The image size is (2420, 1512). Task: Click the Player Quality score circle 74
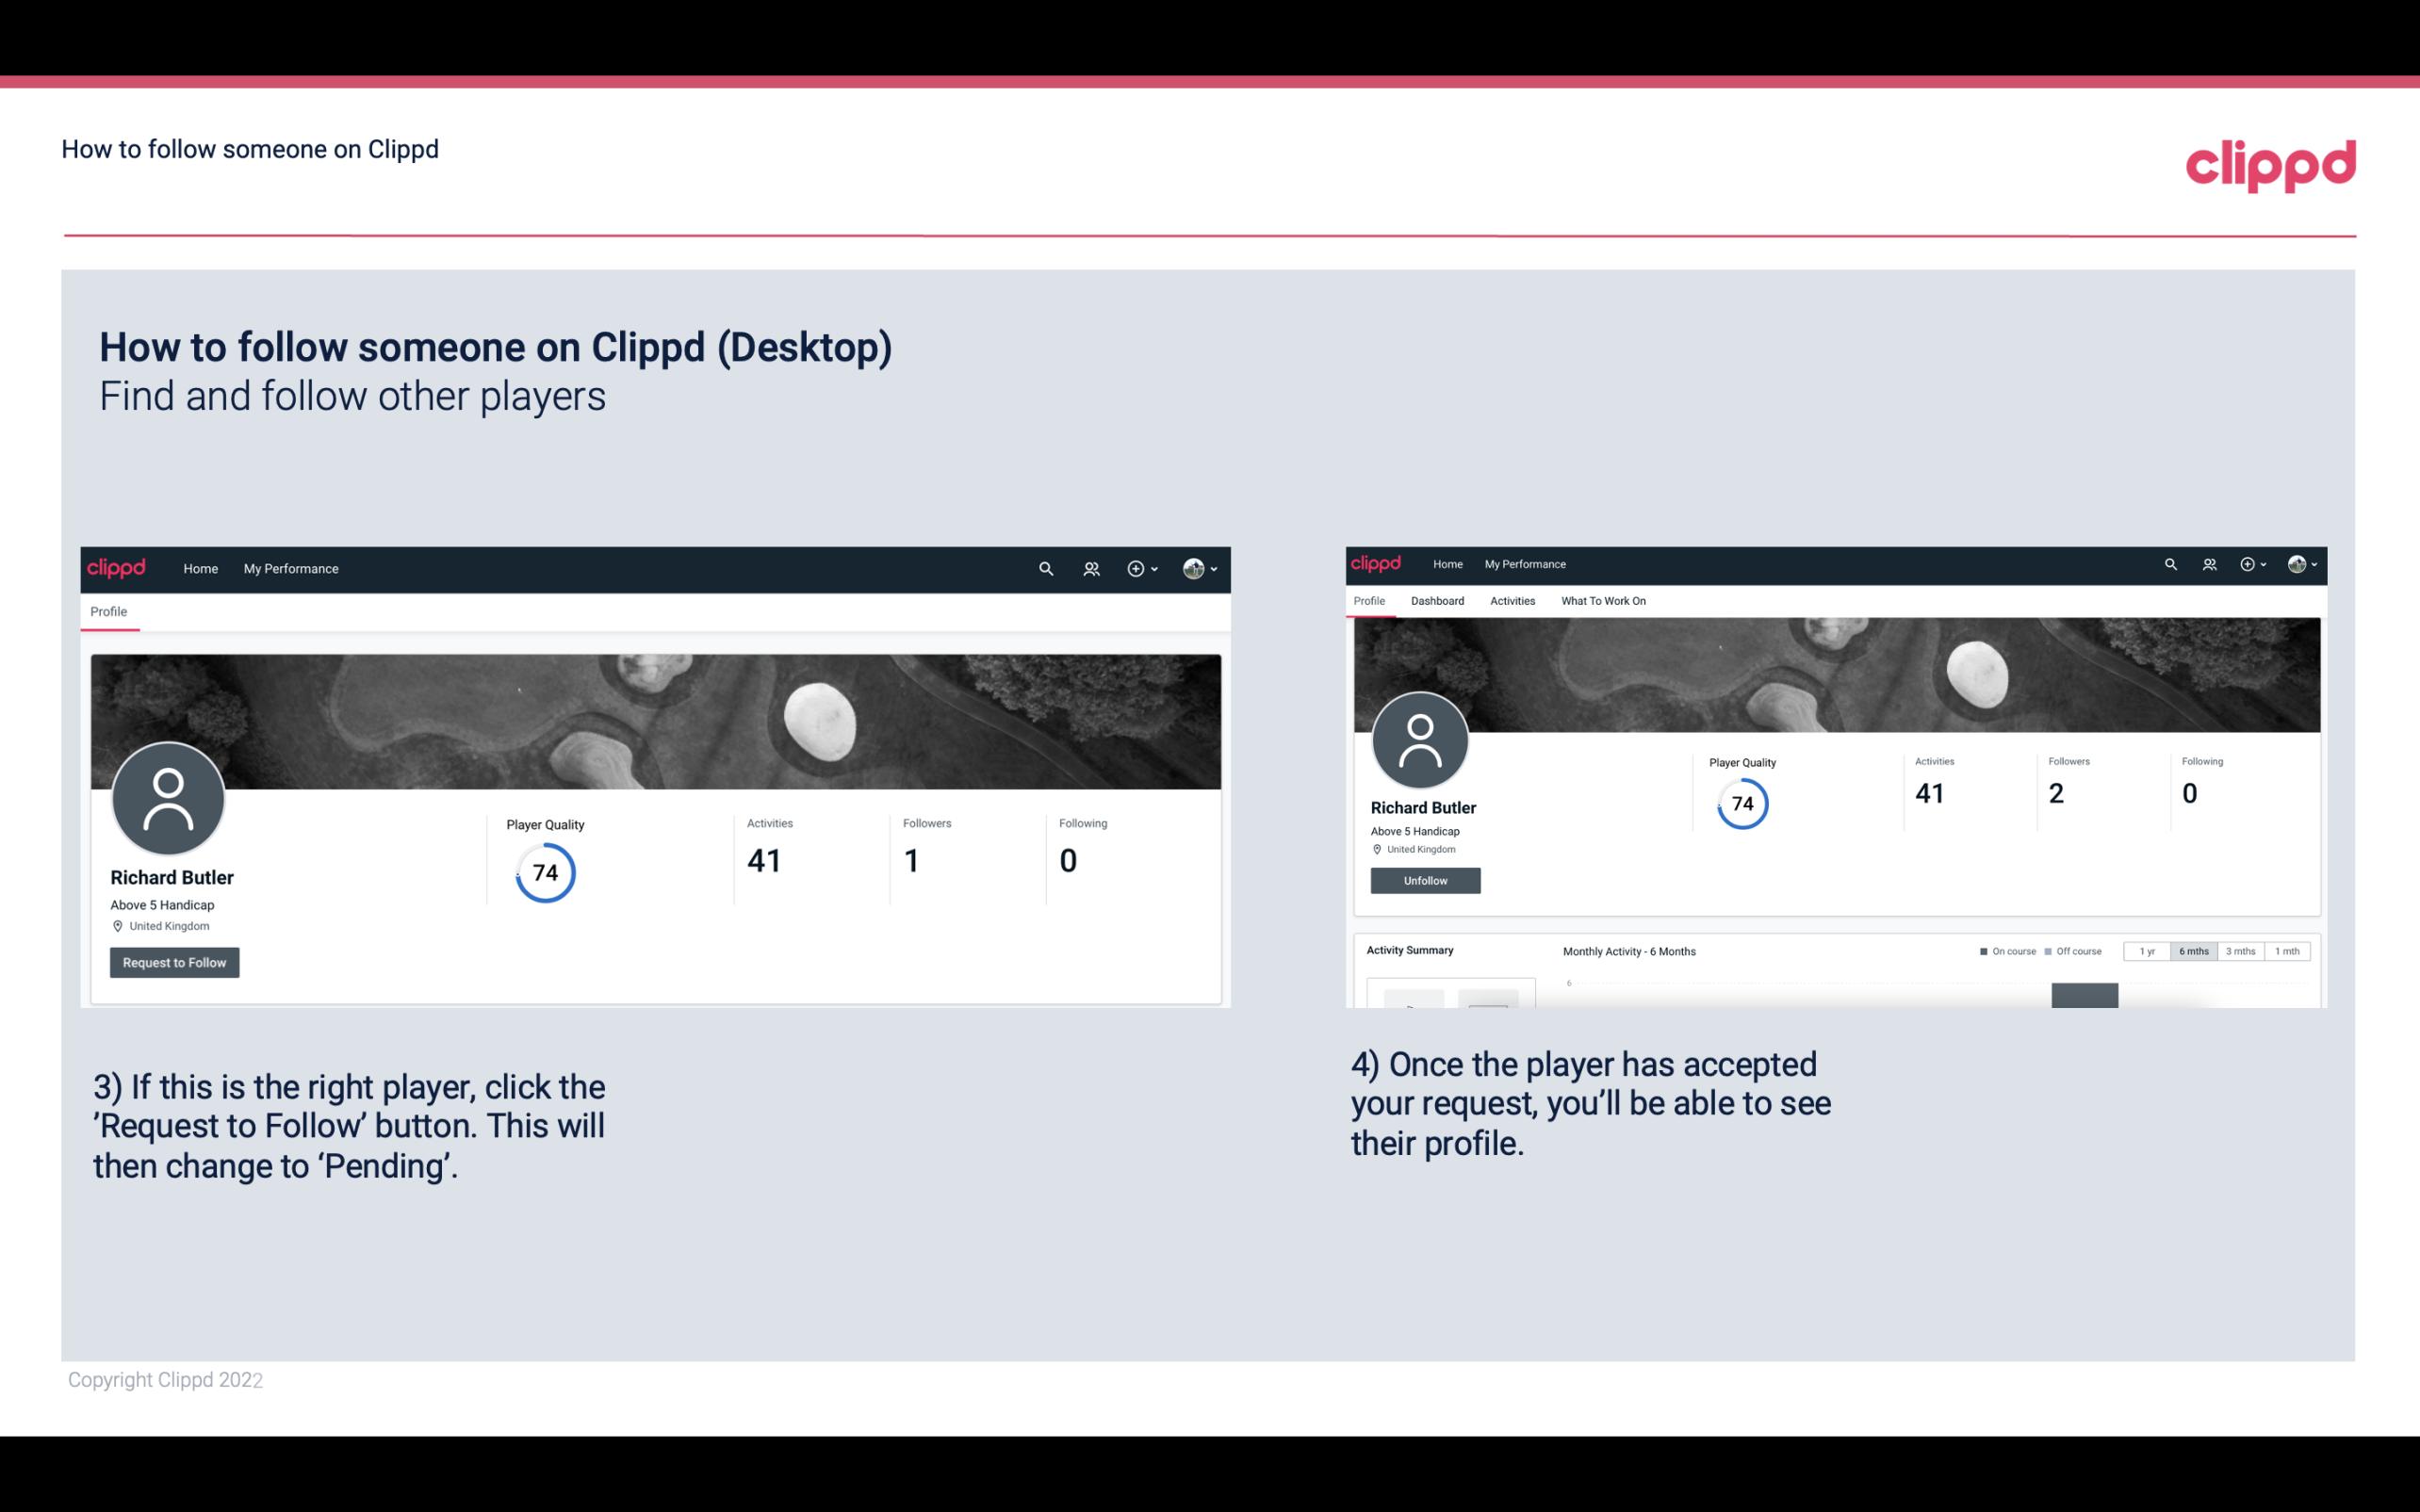546,871
